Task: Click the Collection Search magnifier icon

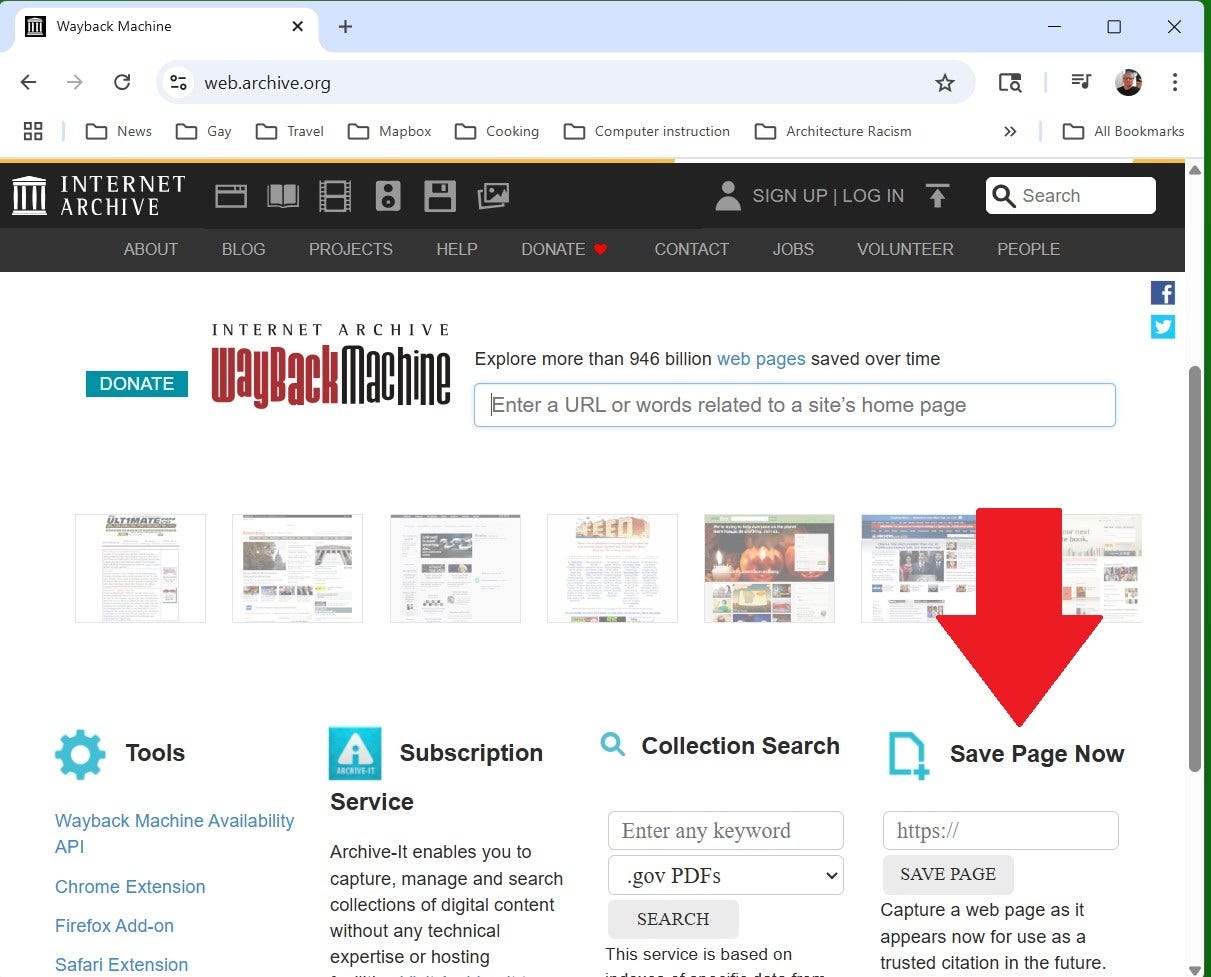Action: point(613,744)
